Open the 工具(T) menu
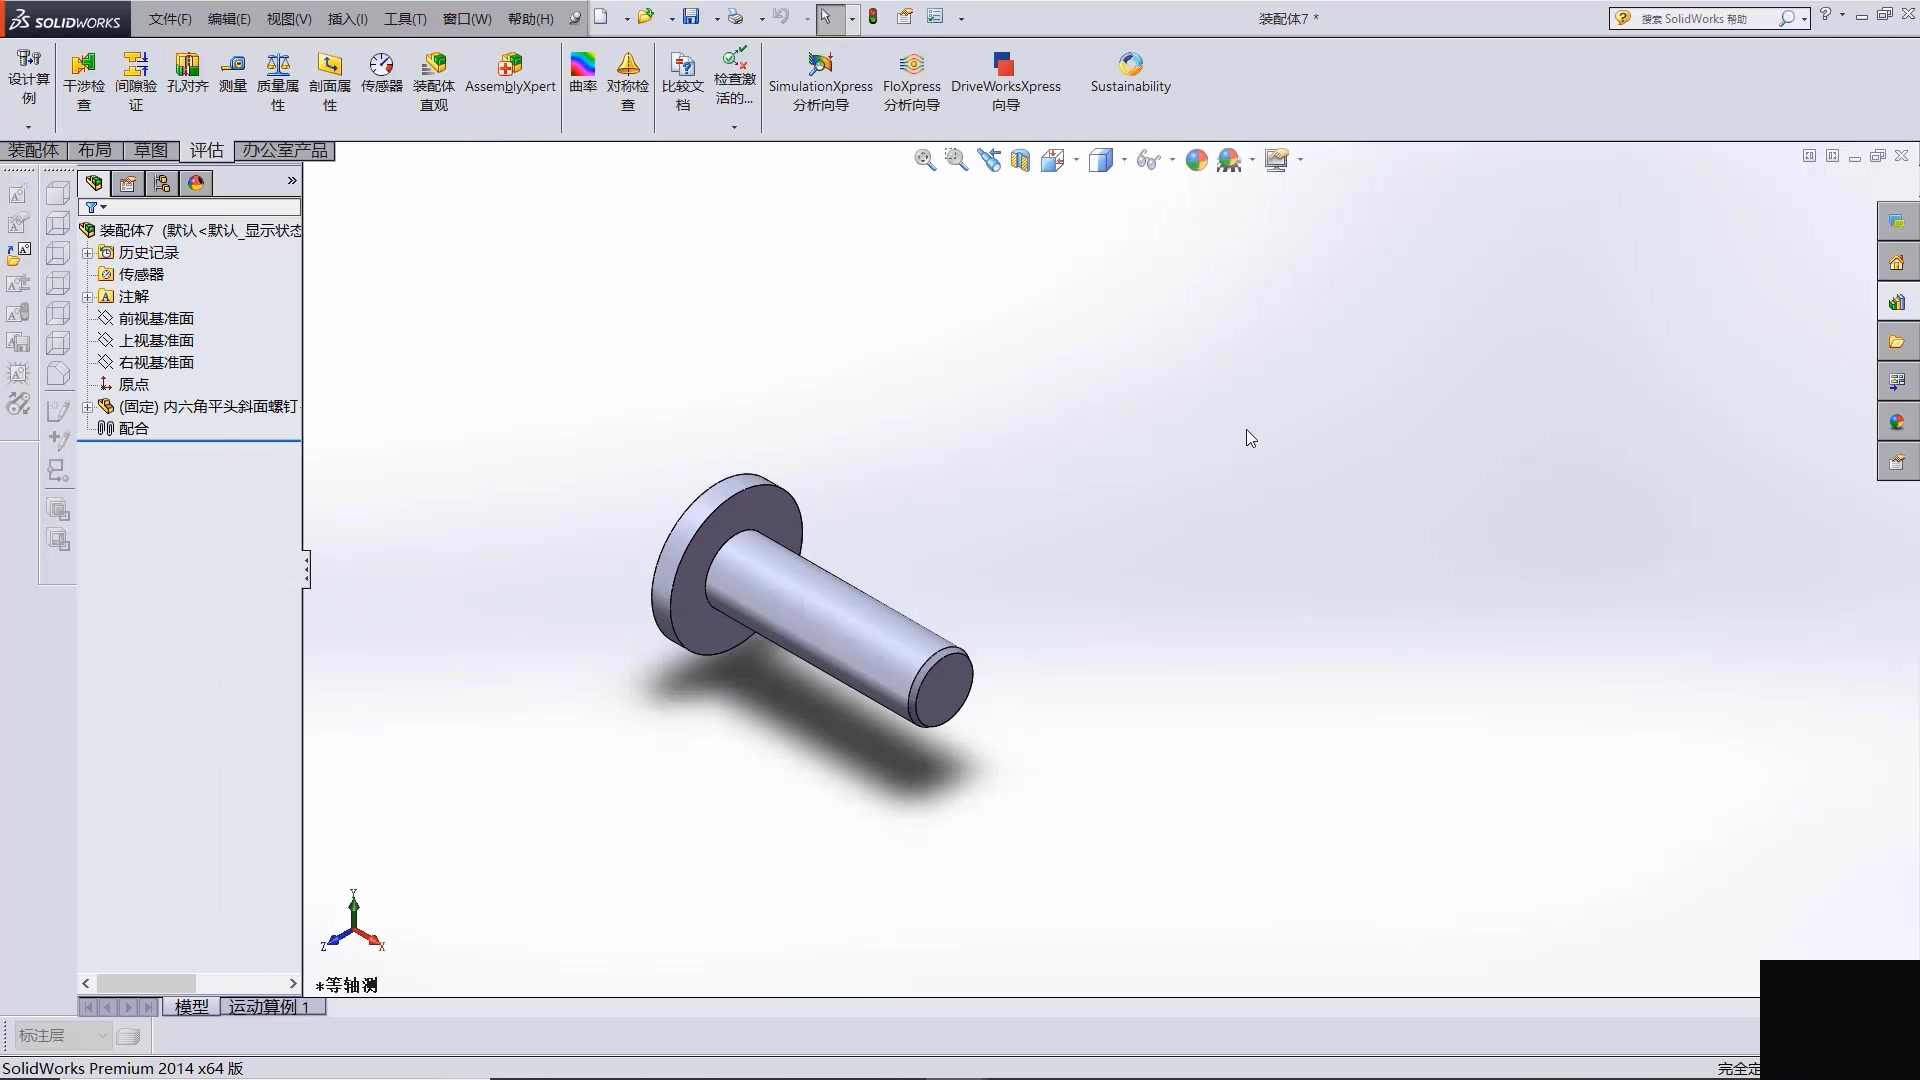Screen dimensions: 1920x1080 [x=404, y=18]
